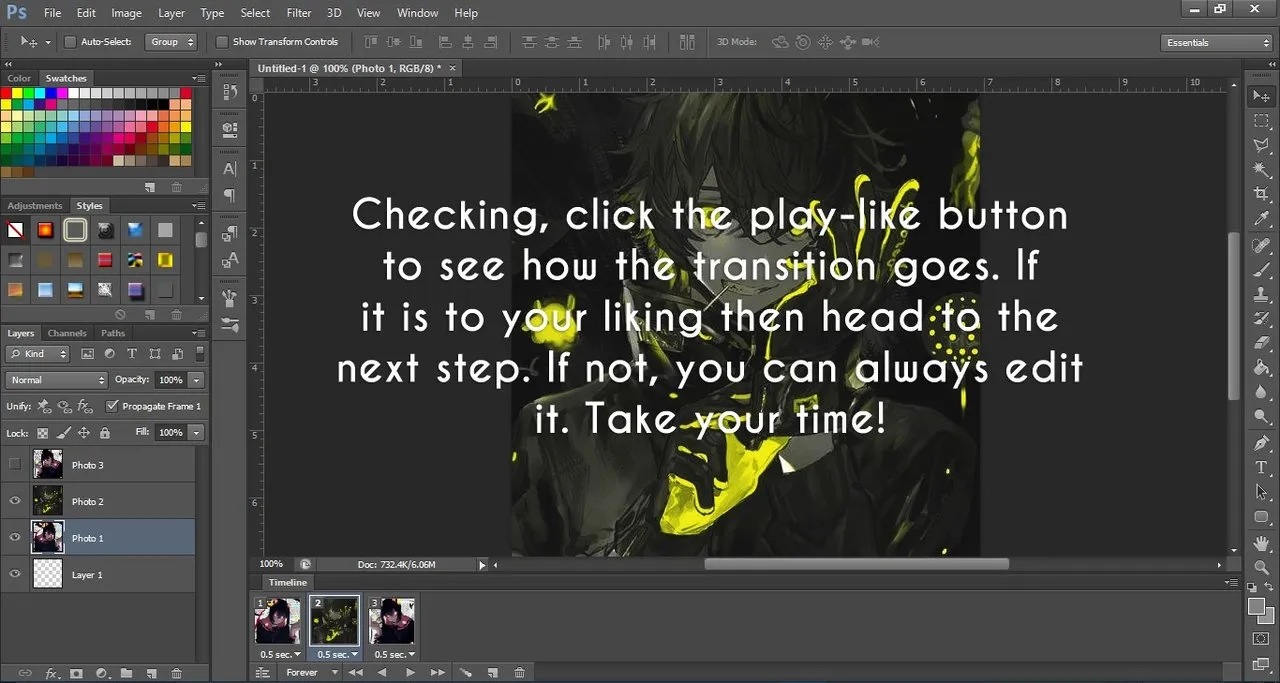1280x683 pixels.
Task: Lock transparent pixels icon
Action: click(42, 433)
